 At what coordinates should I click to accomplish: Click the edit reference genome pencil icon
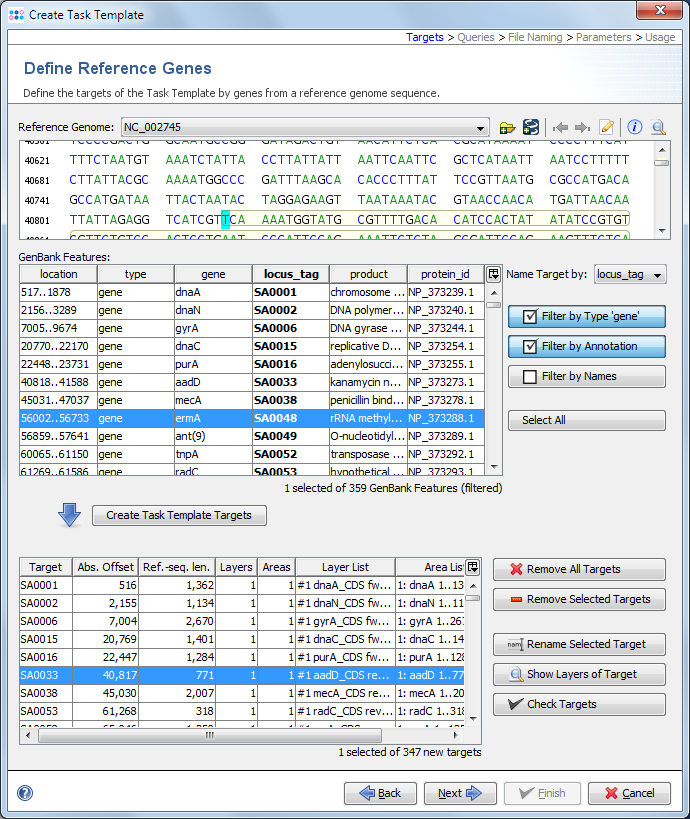pyautogui.click(x=606, y=127)
